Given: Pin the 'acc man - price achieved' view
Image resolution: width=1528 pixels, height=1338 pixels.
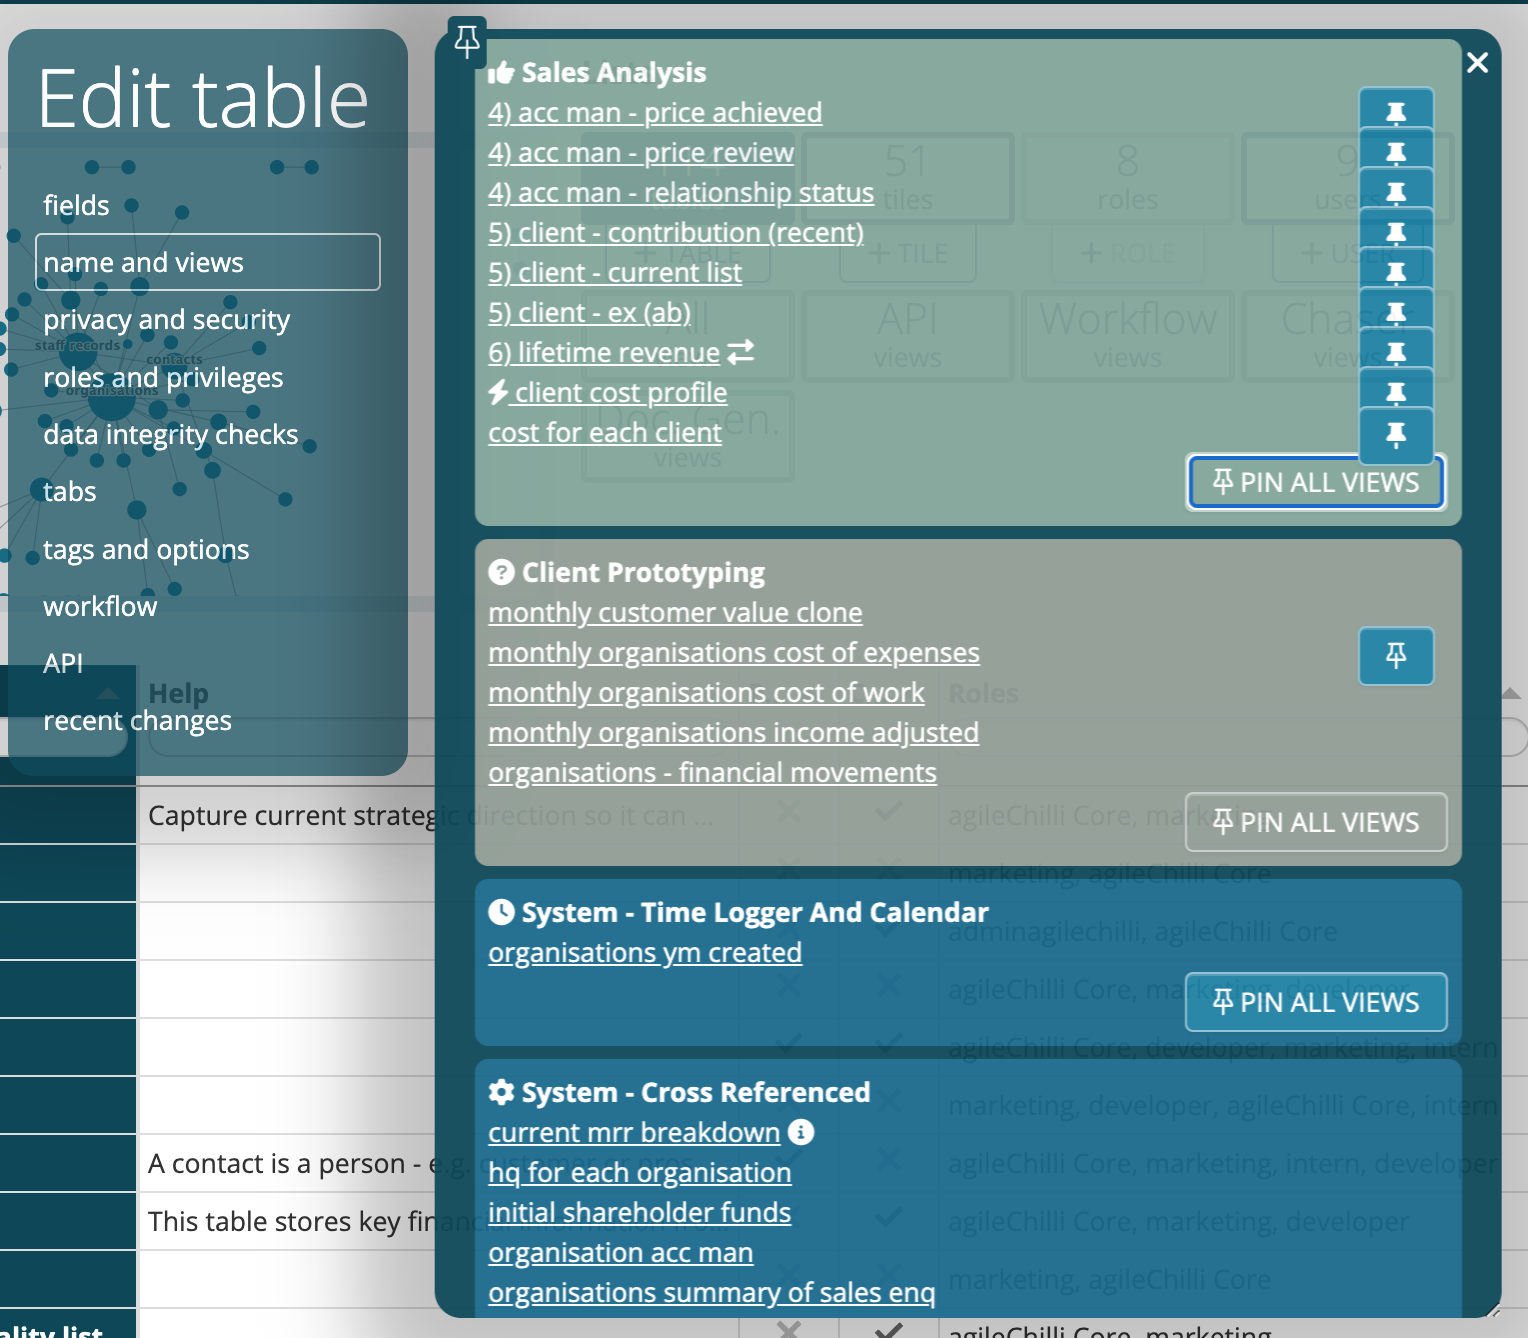Looking at the screenshot, I should 1396,113.
